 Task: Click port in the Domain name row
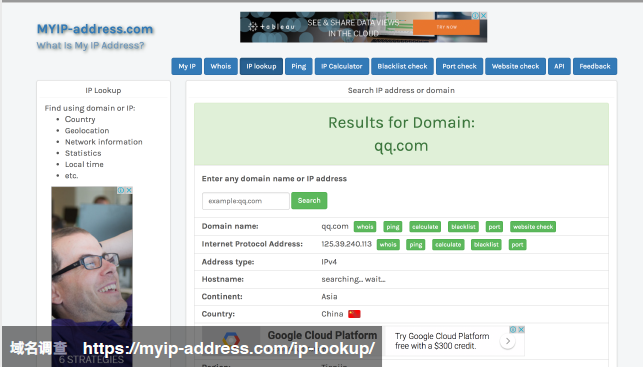(x=494, y=227)
